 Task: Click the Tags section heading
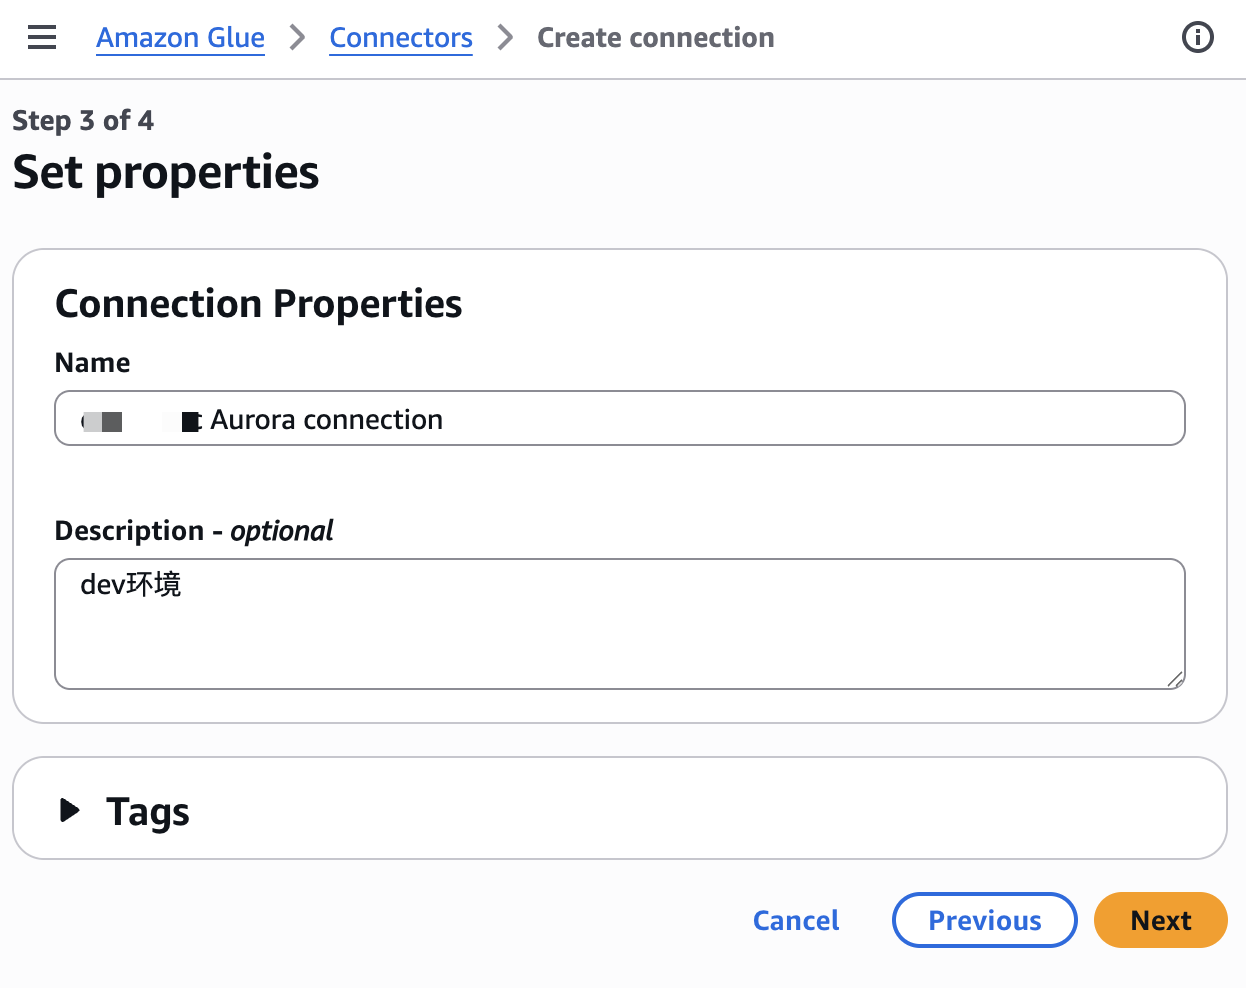point(148,811)
